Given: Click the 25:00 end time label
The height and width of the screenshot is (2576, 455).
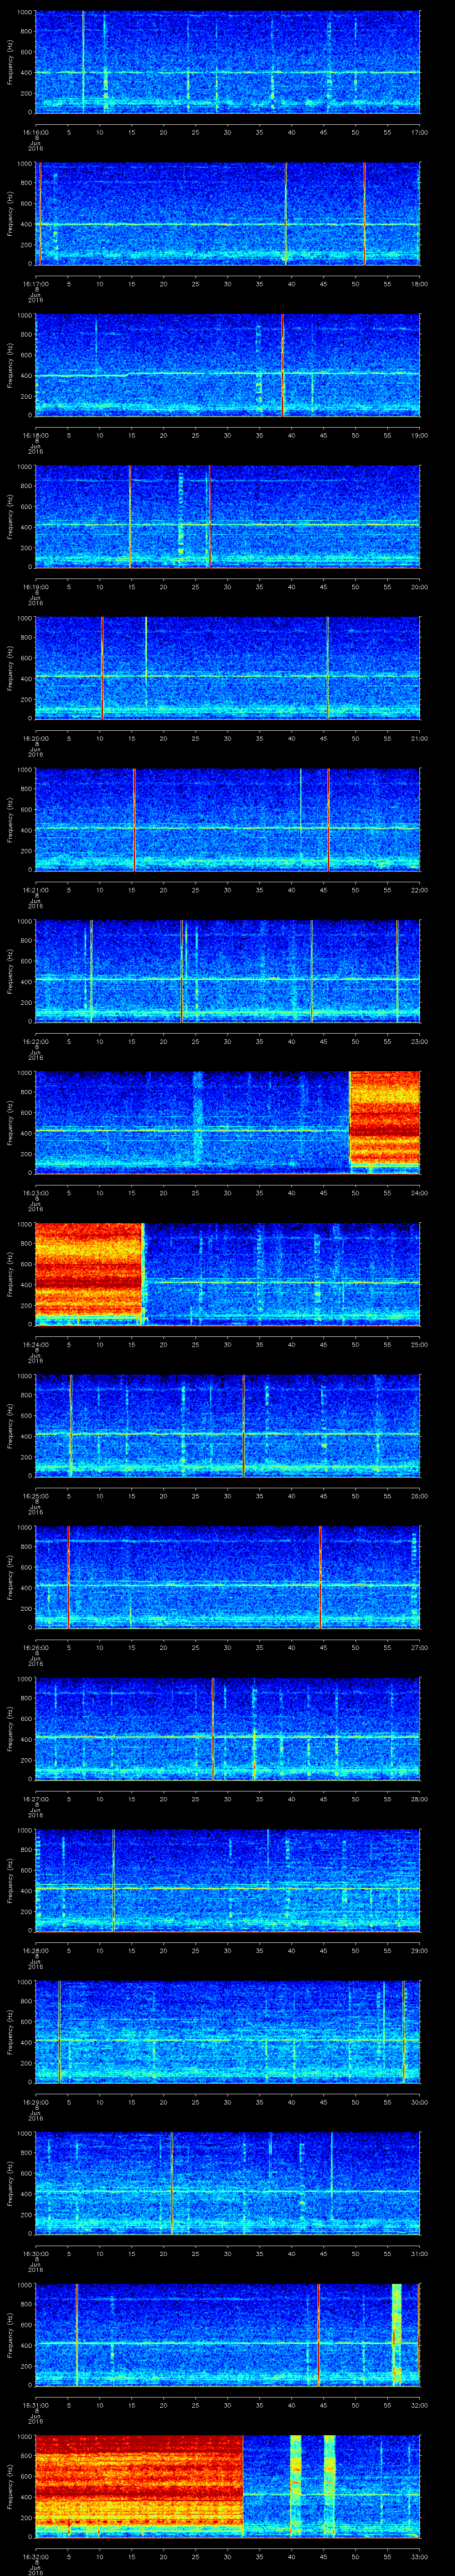Looking at the screenshot, I should [419, 1344].
